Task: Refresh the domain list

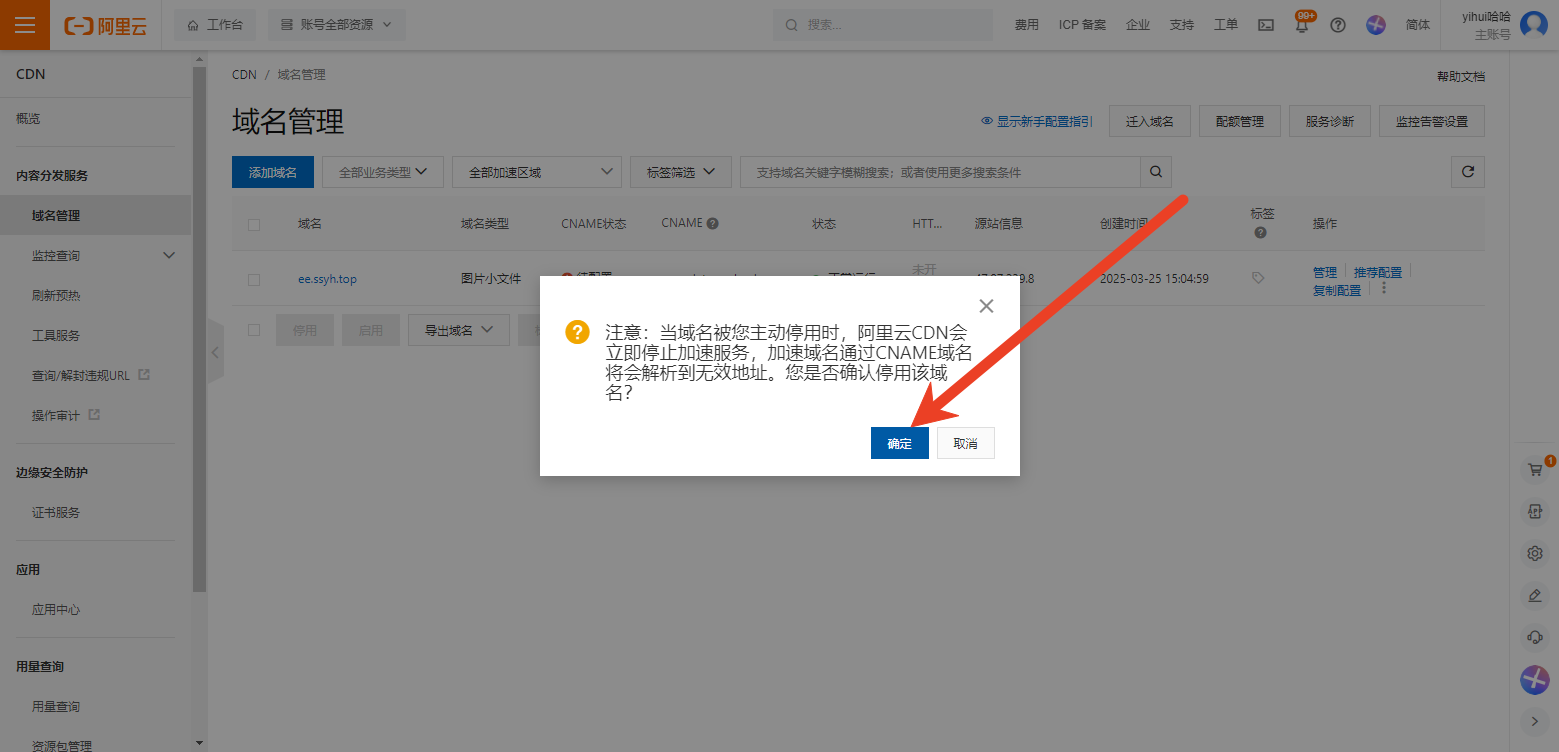Action: [x=1468, y=172]
